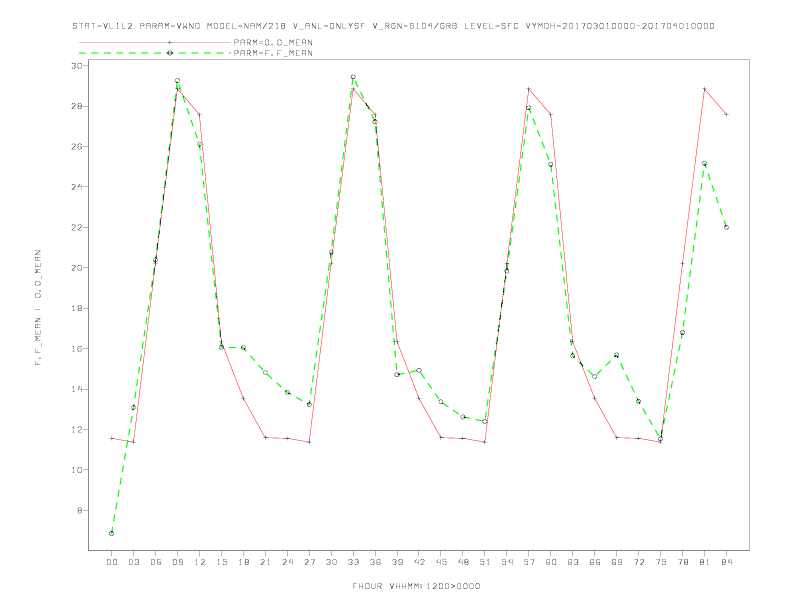This screenshot has height=612, width=792.
Task: Click x-axis forecast hour label 63
Action: [573, 562]
